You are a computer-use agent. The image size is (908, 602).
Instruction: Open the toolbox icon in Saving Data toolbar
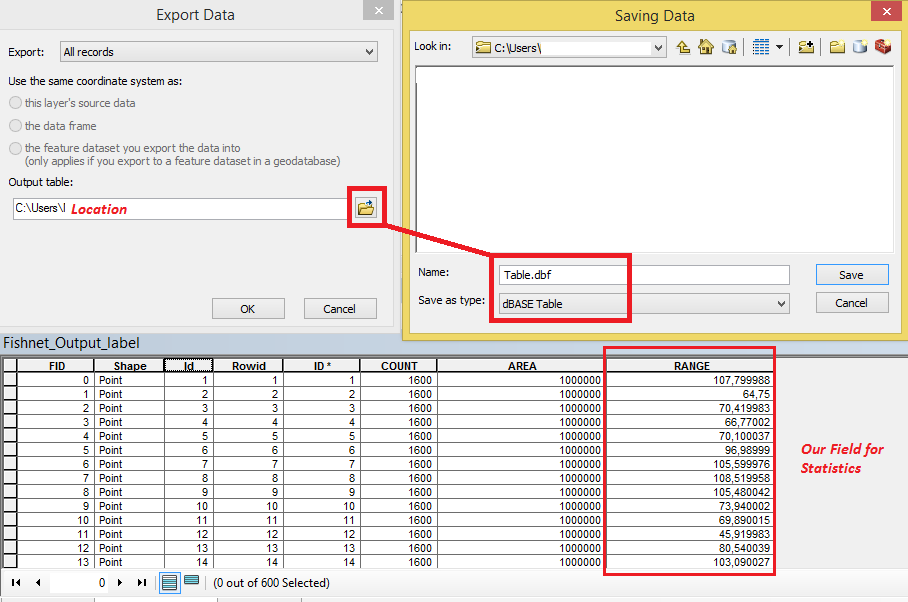coord(883,47)
